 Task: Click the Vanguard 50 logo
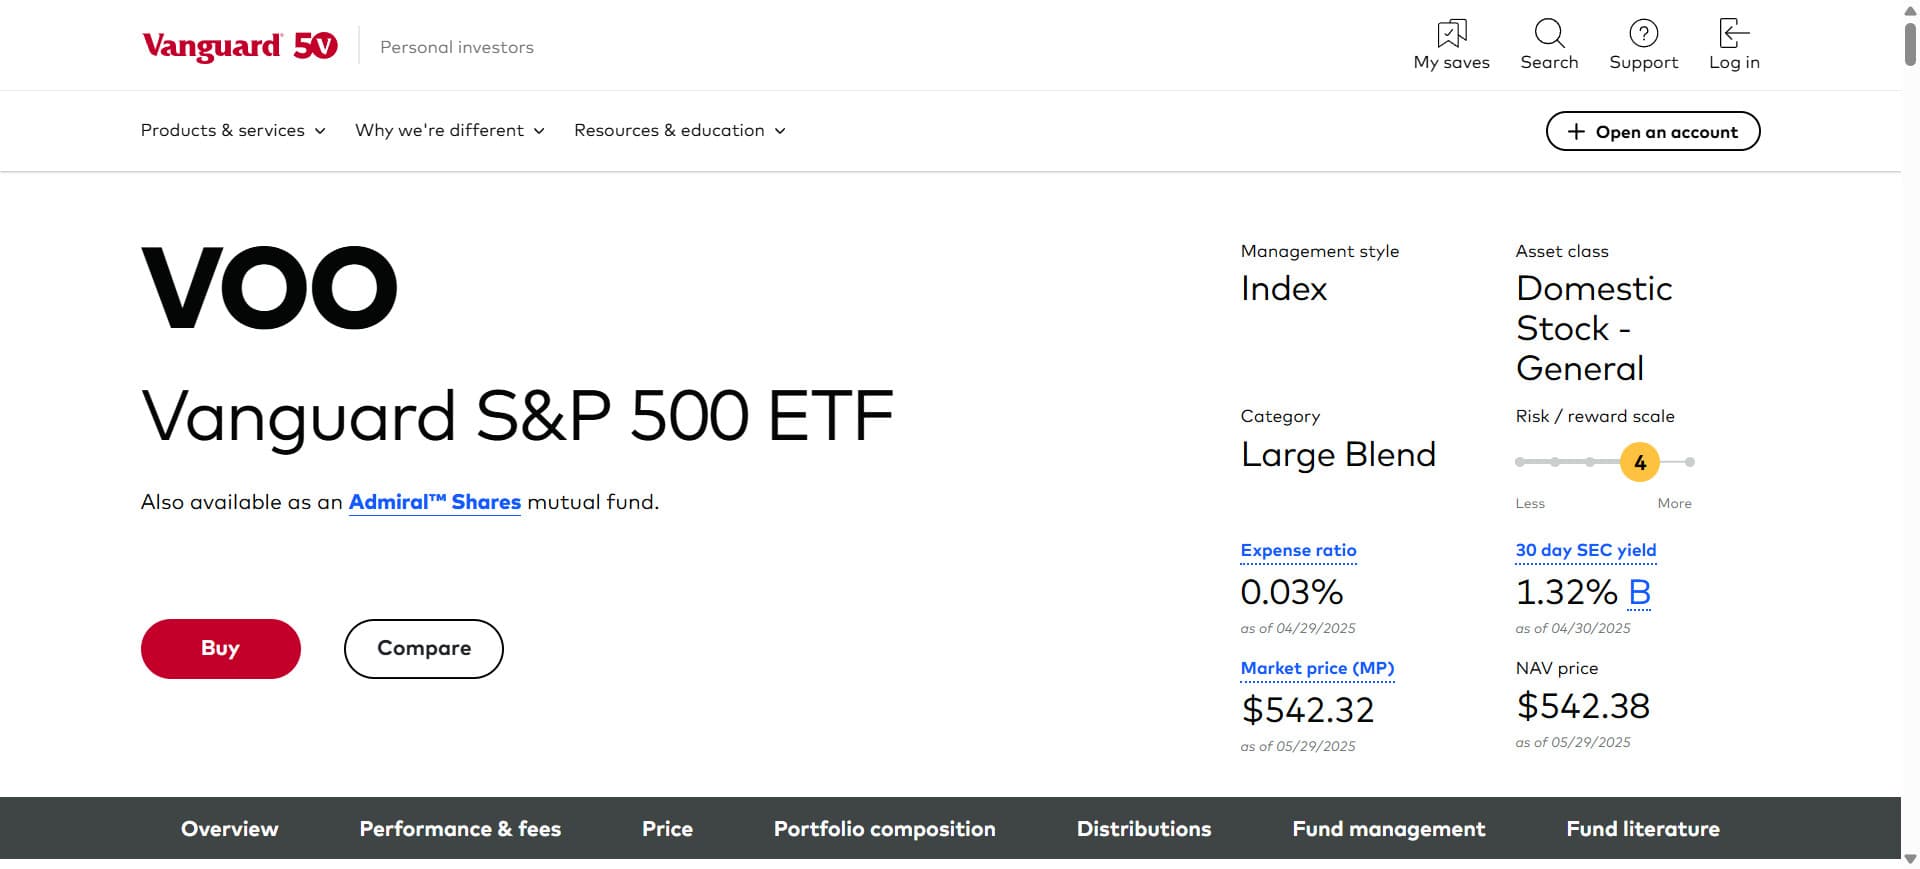pos(240,46)
